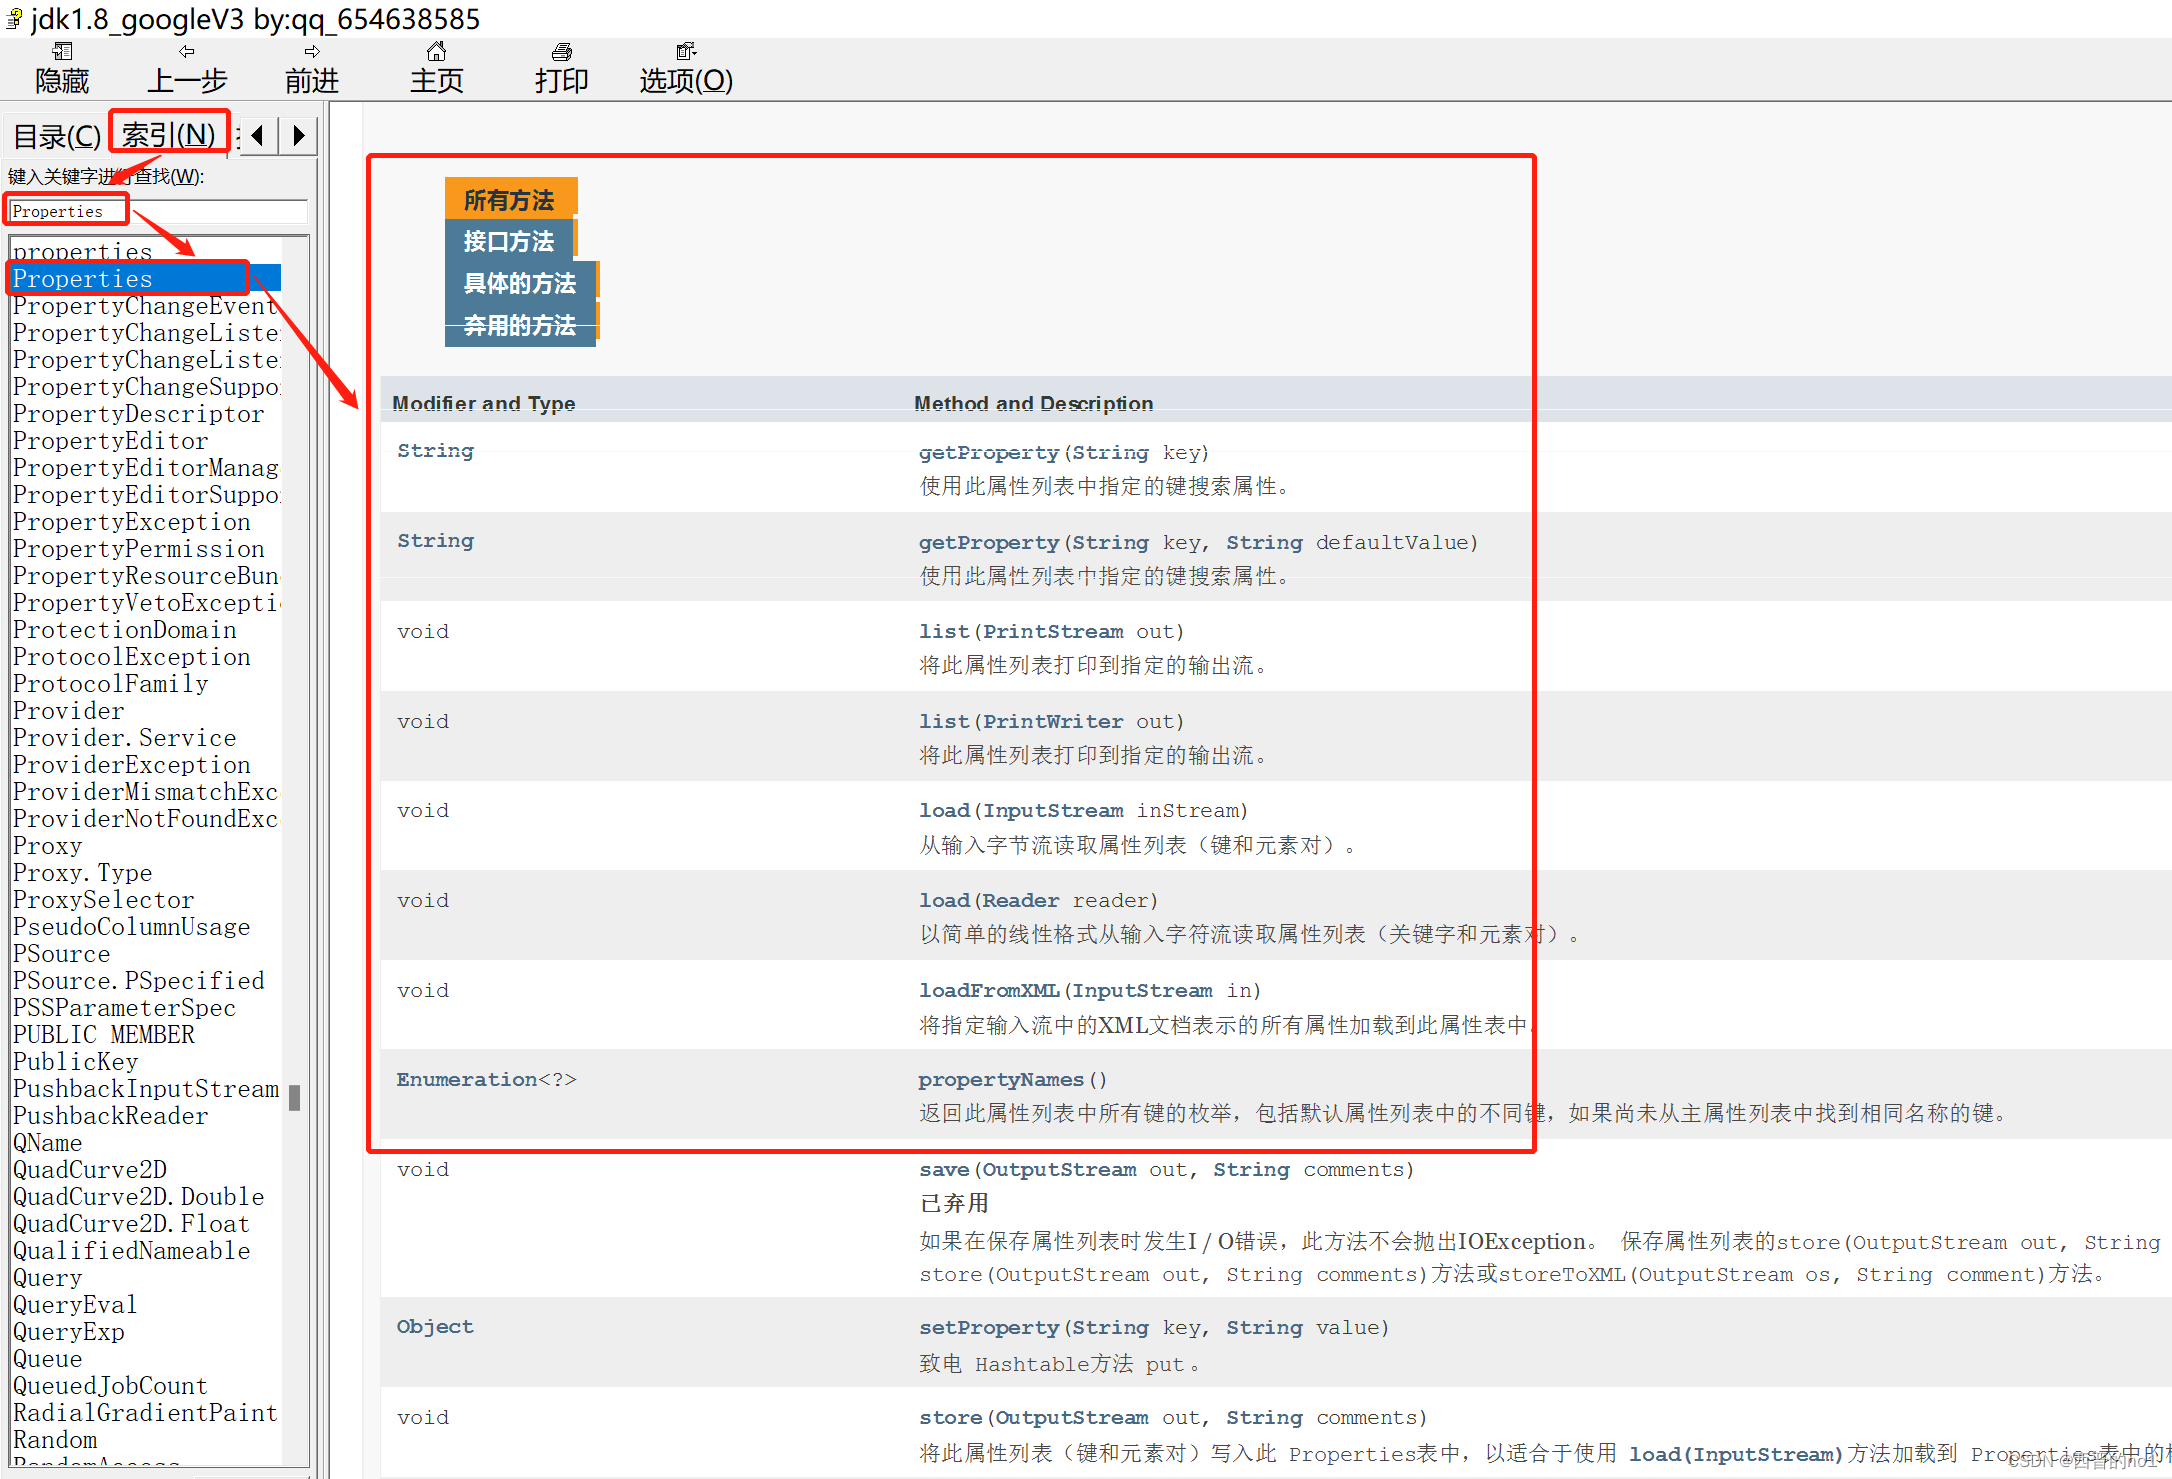Select QueryEval in the index list
The image size is (2172, 1479).
pos(75,1304)
